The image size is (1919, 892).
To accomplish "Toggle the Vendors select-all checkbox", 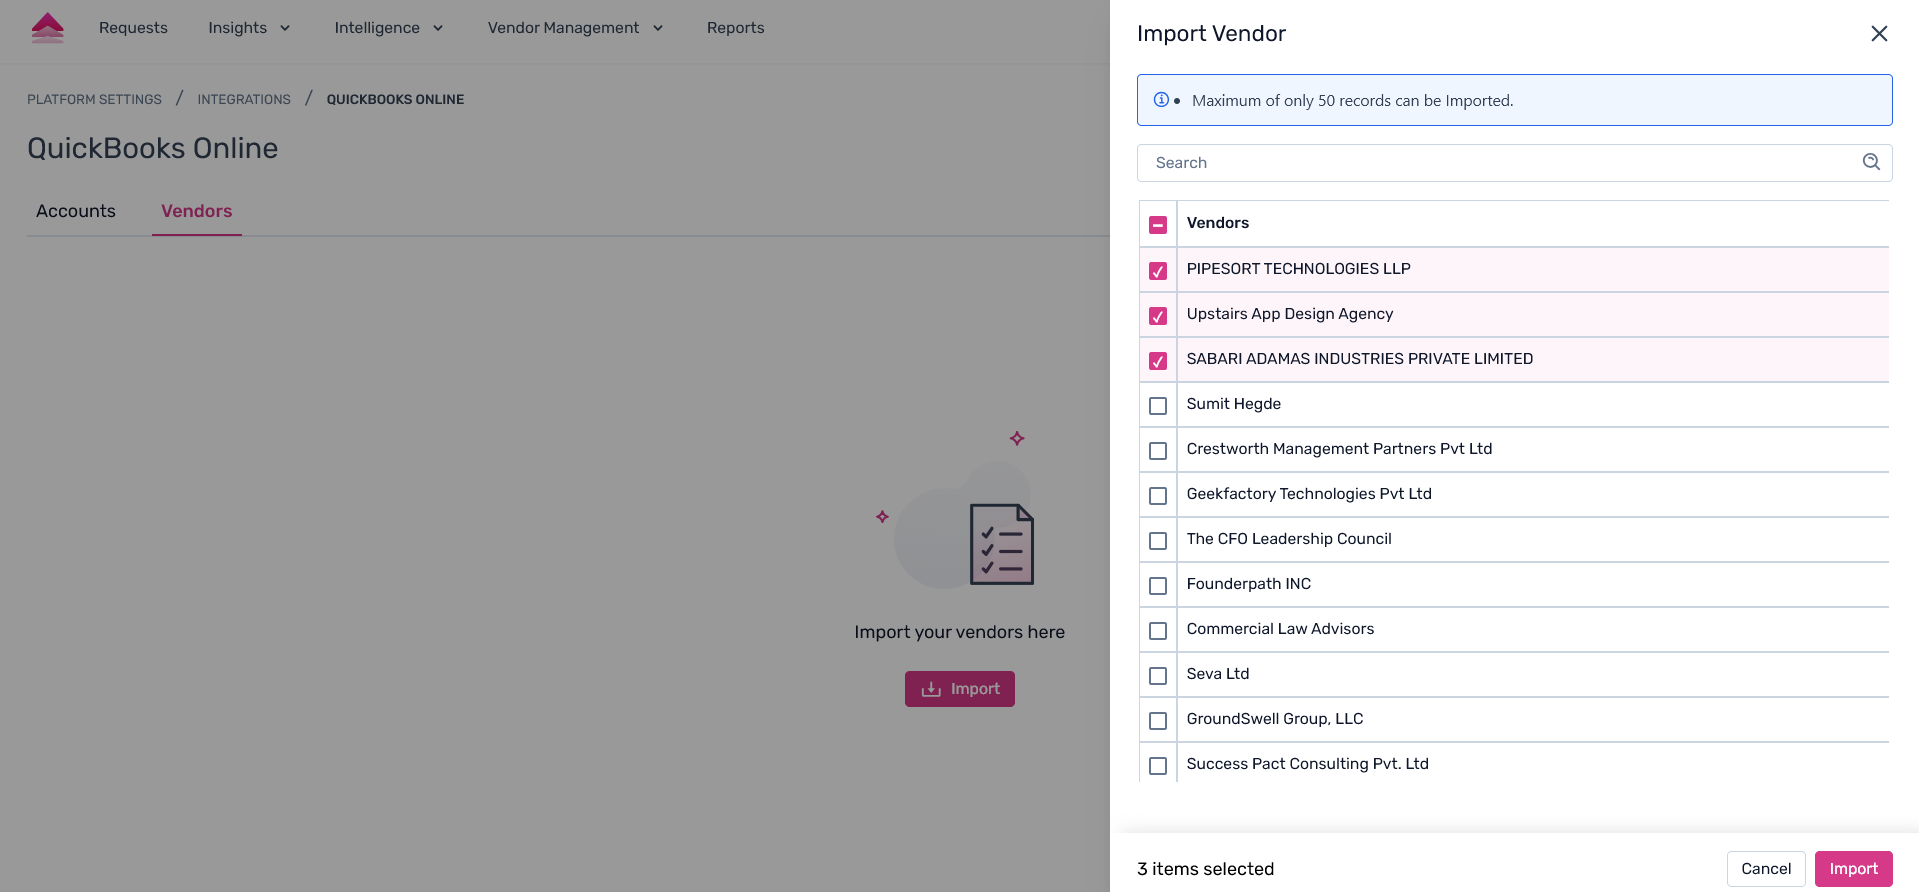I will pyautogui.click(x=1158, y=225).
